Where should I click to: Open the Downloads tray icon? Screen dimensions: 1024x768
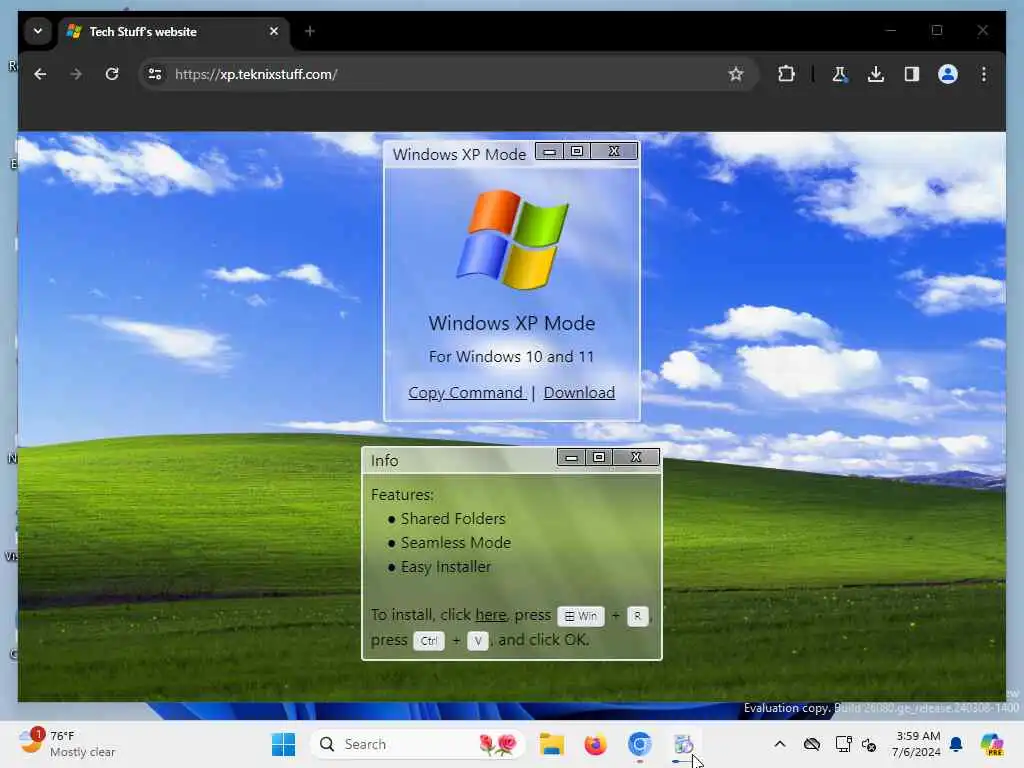coord(876,74)
